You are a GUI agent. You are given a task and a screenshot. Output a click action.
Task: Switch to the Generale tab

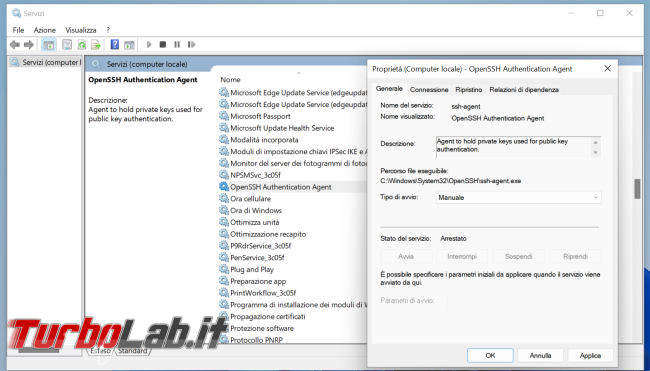[x=389, y=89]
